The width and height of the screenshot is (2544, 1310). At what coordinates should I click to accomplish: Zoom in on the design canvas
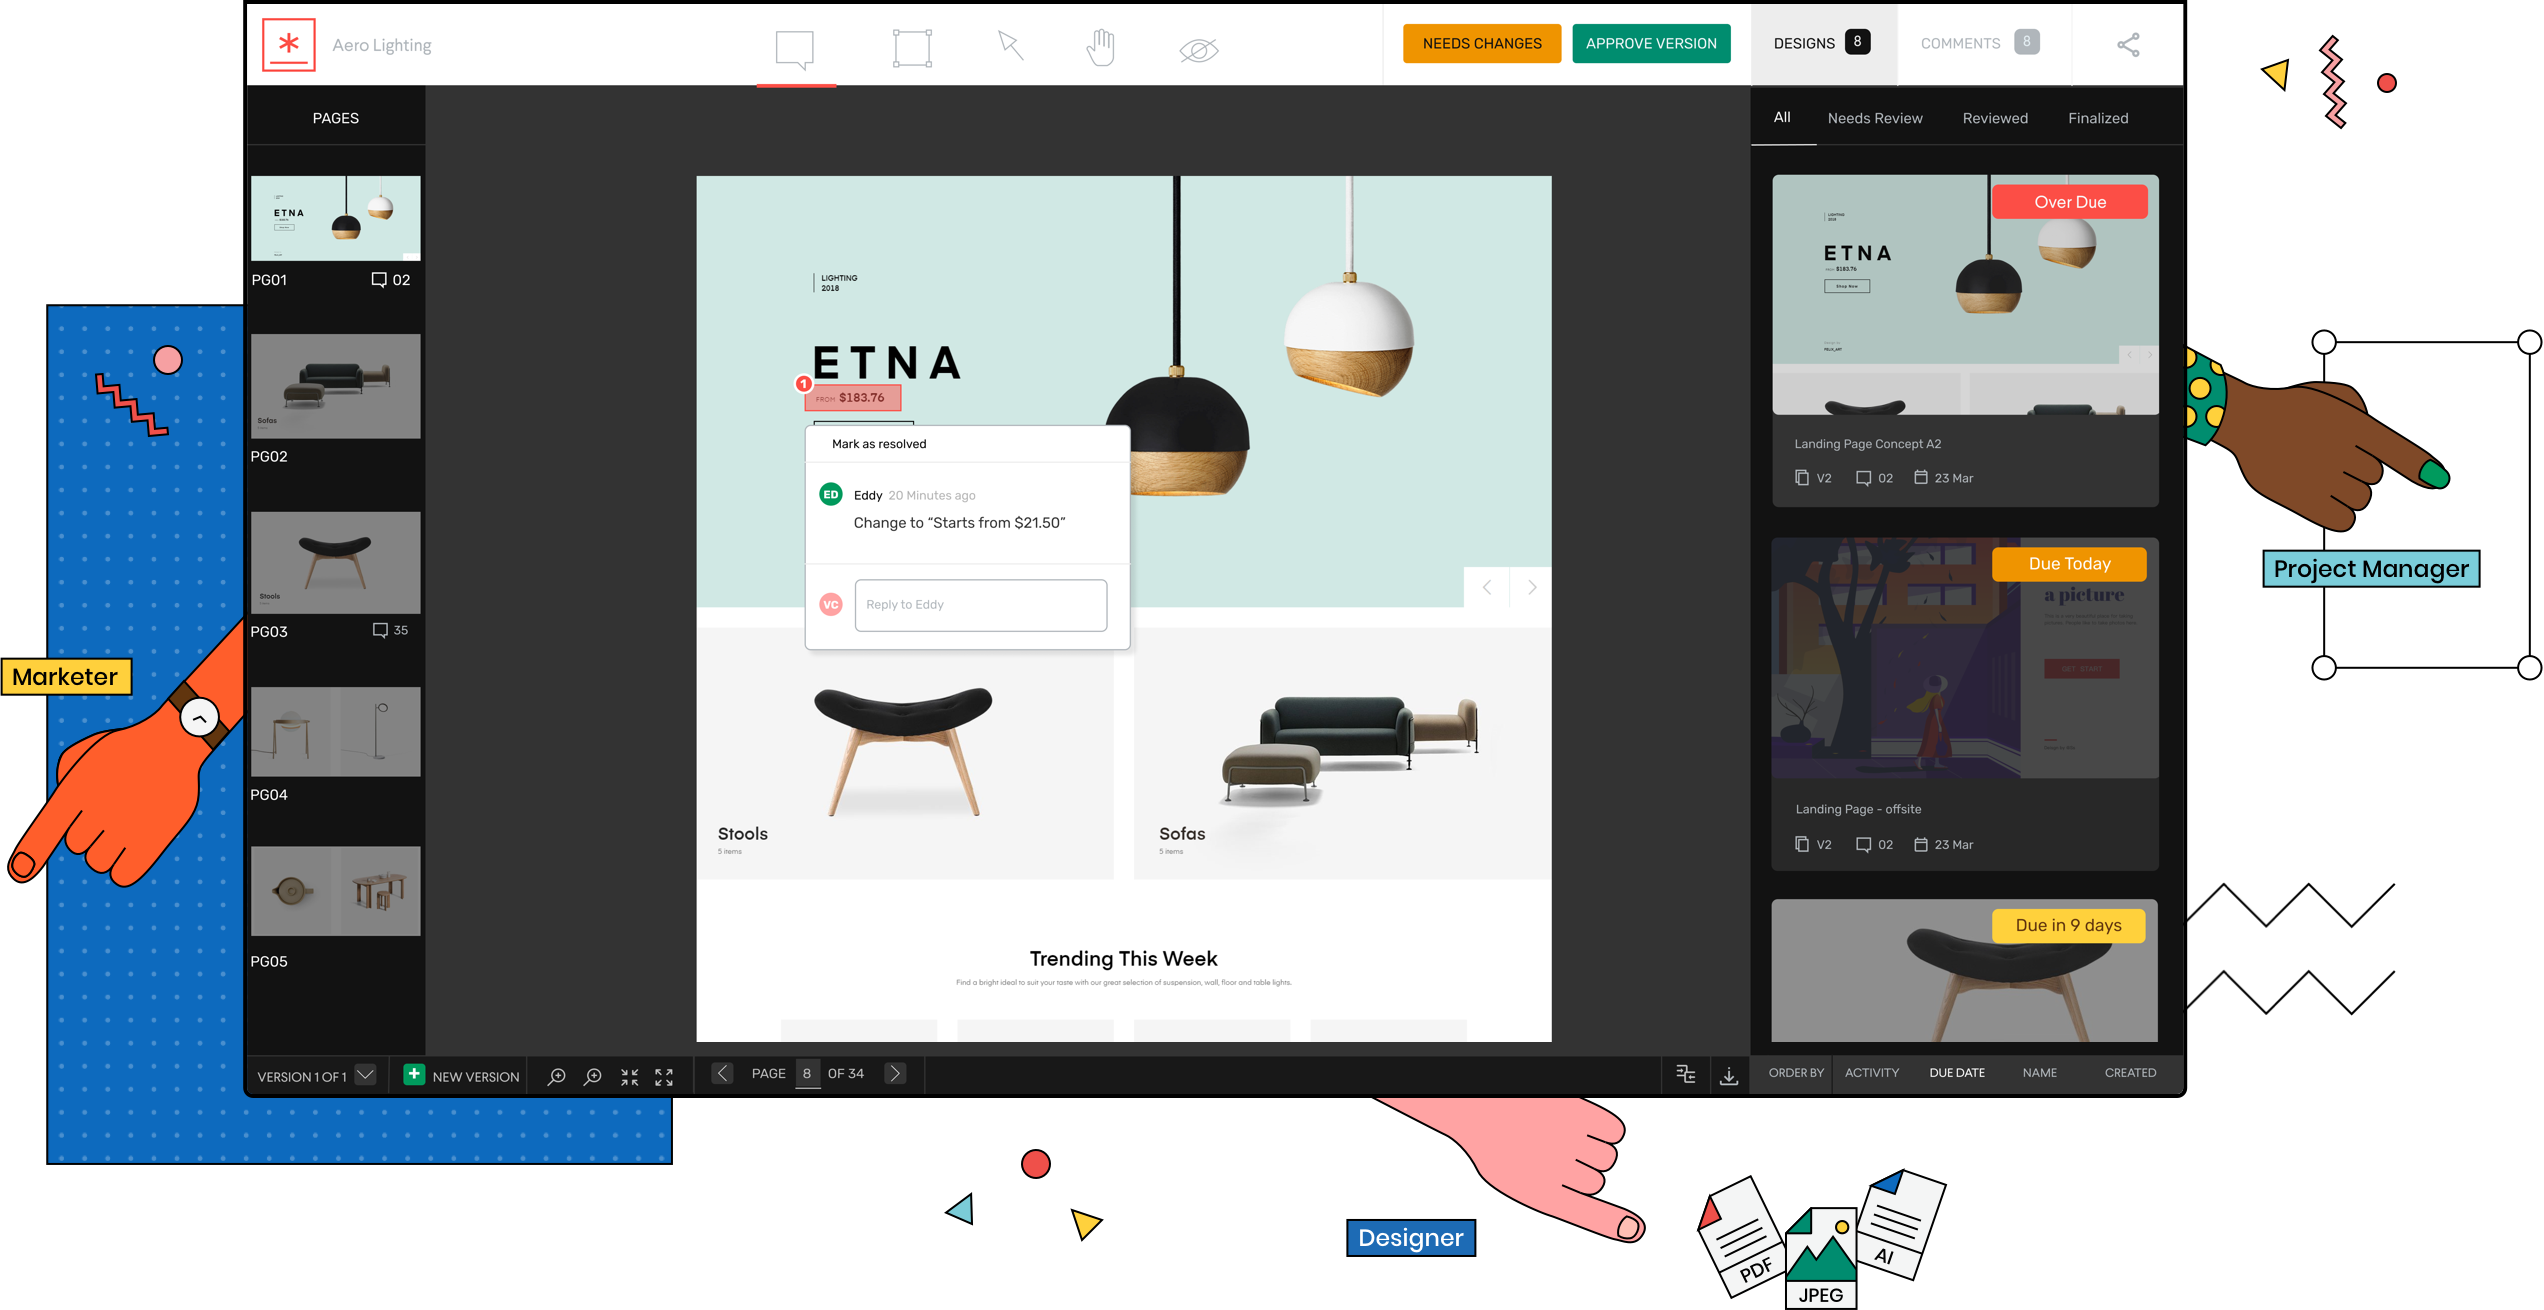click(x=555, y=1076)
